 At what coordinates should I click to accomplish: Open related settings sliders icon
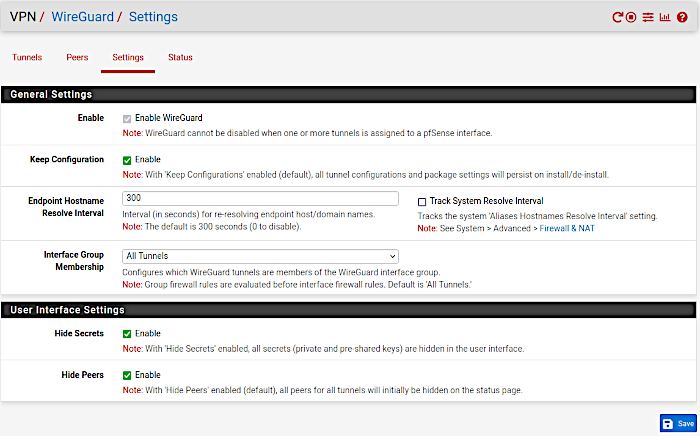(x=648, y=17)
